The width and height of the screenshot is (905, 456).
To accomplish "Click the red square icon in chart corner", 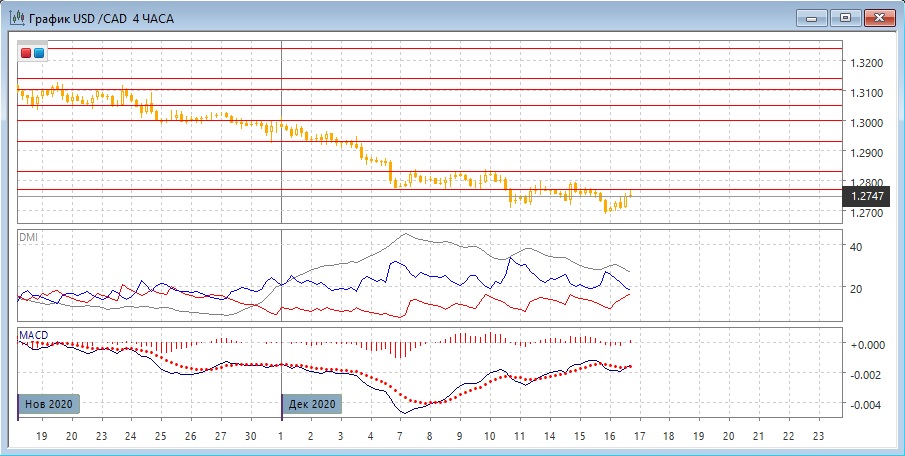I will 27,52.
